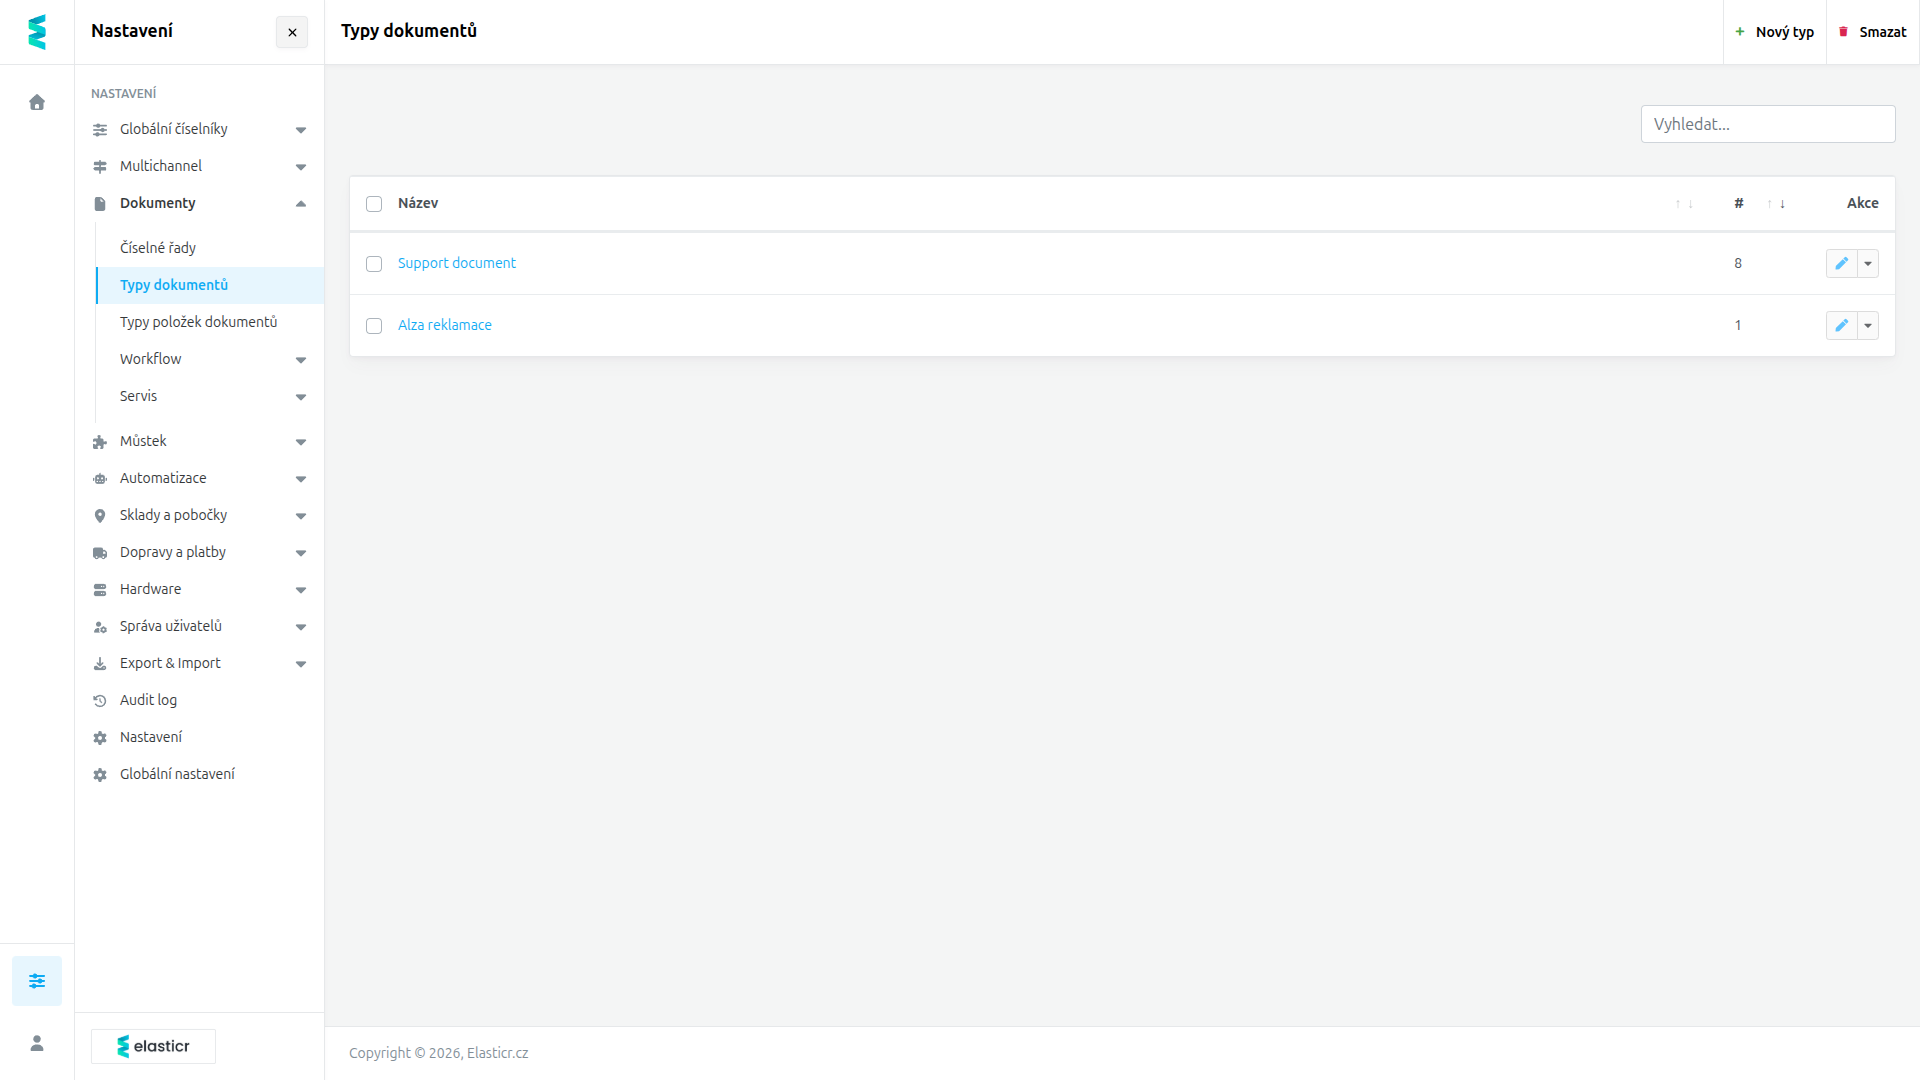Expand Správa uživatelů menu arrow
Screen dimensions: 1920x1080
[x=301, y=627]
